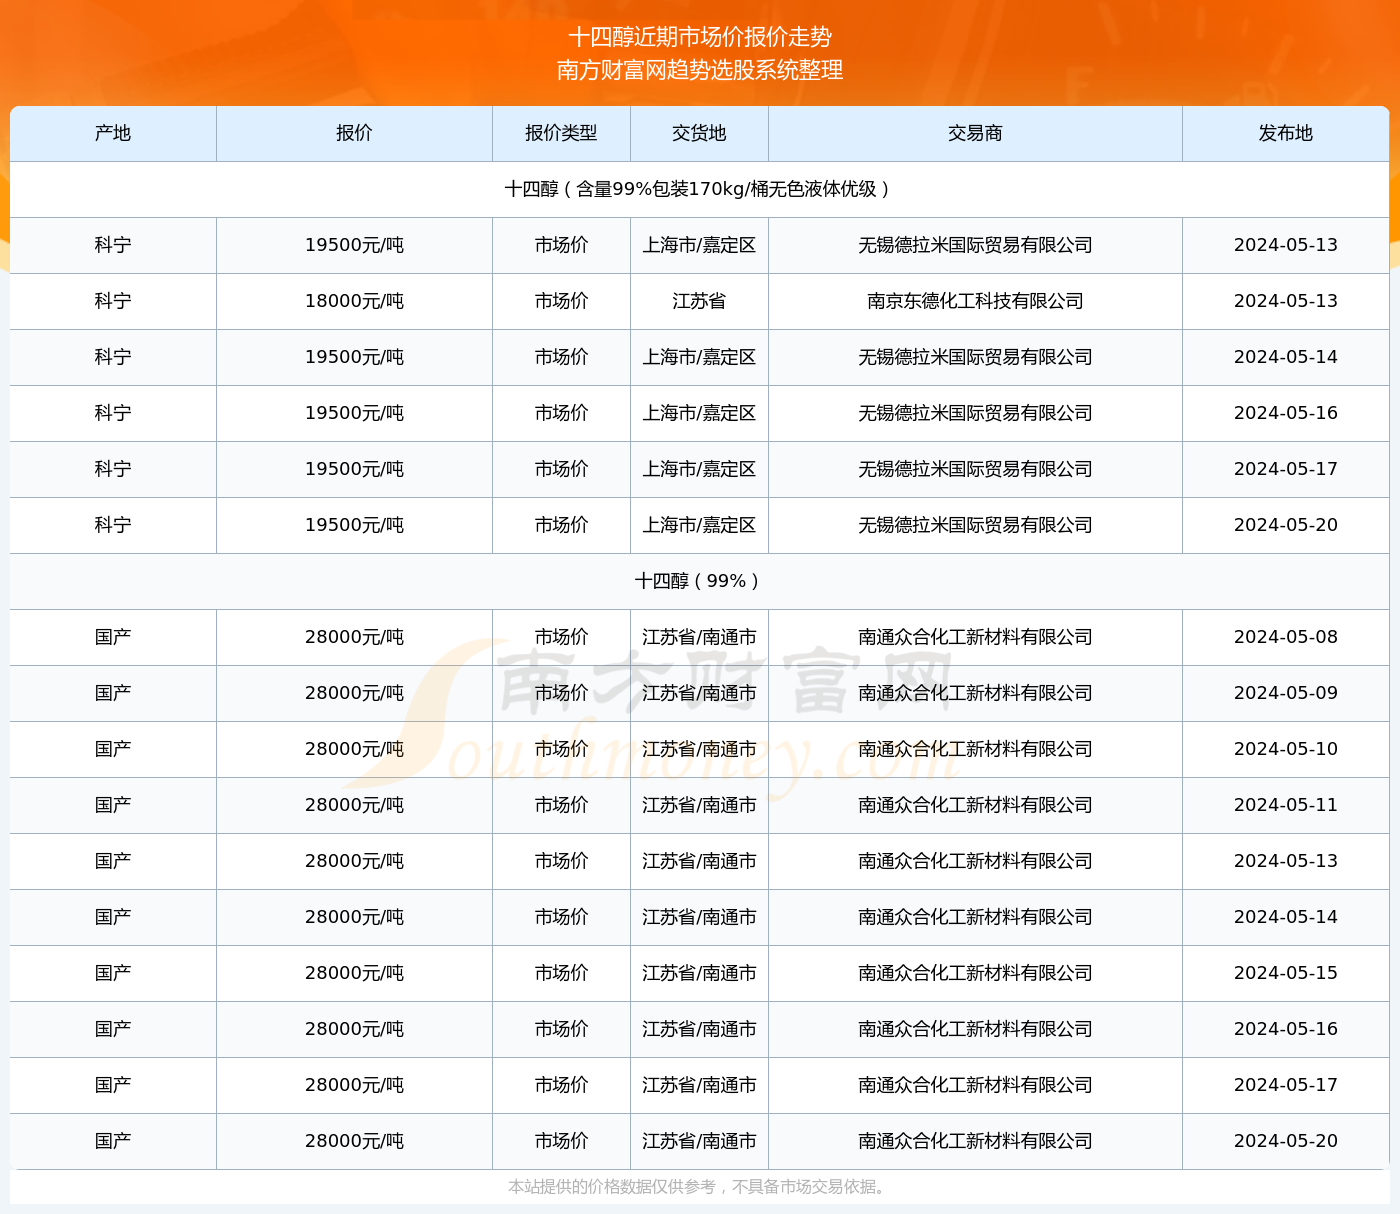Select the 2024-05-17 date in the 28000元/吨 row
This screenshot has height=1214, width=1400.
click(x=1286, y=1085)
